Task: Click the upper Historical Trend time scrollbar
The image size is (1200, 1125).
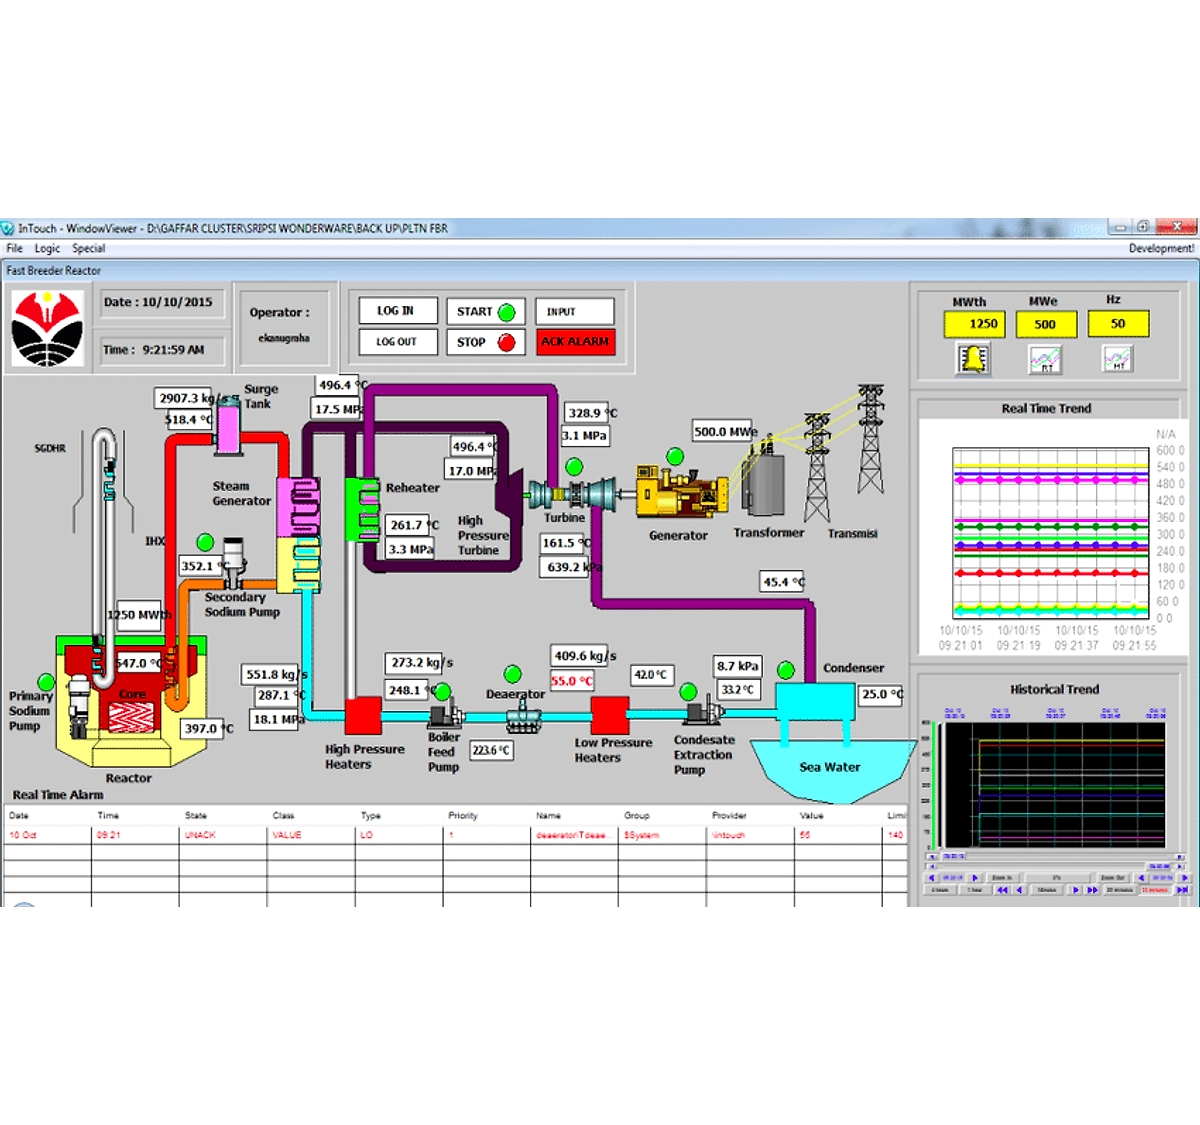Action: (x=1054, y=857)
